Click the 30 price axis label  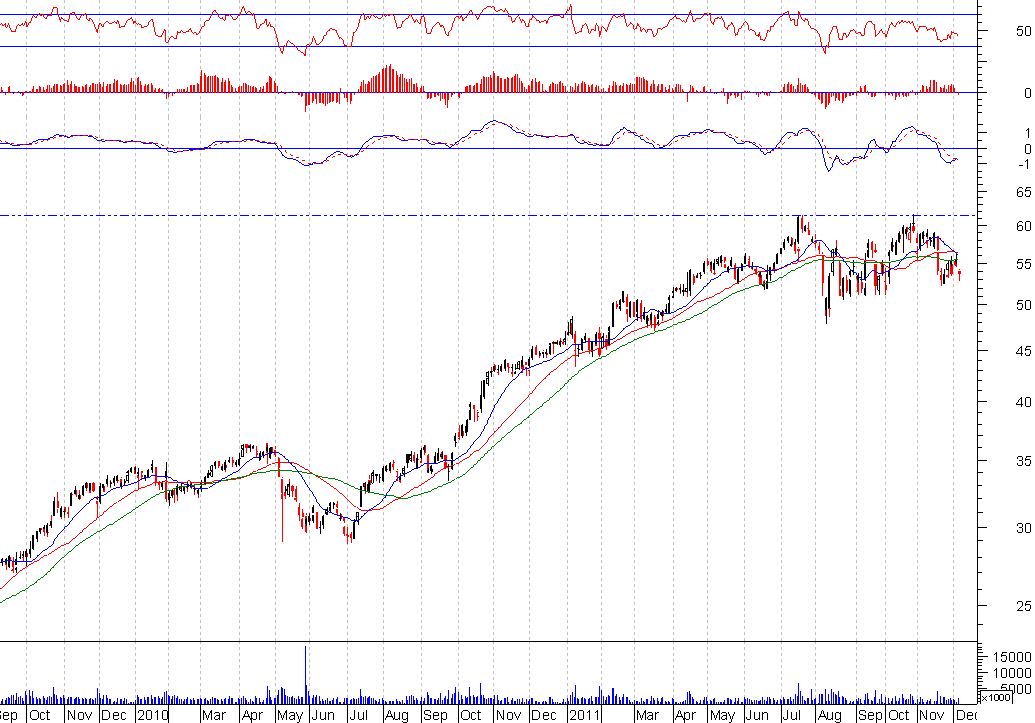click(x=1024, y=528)
